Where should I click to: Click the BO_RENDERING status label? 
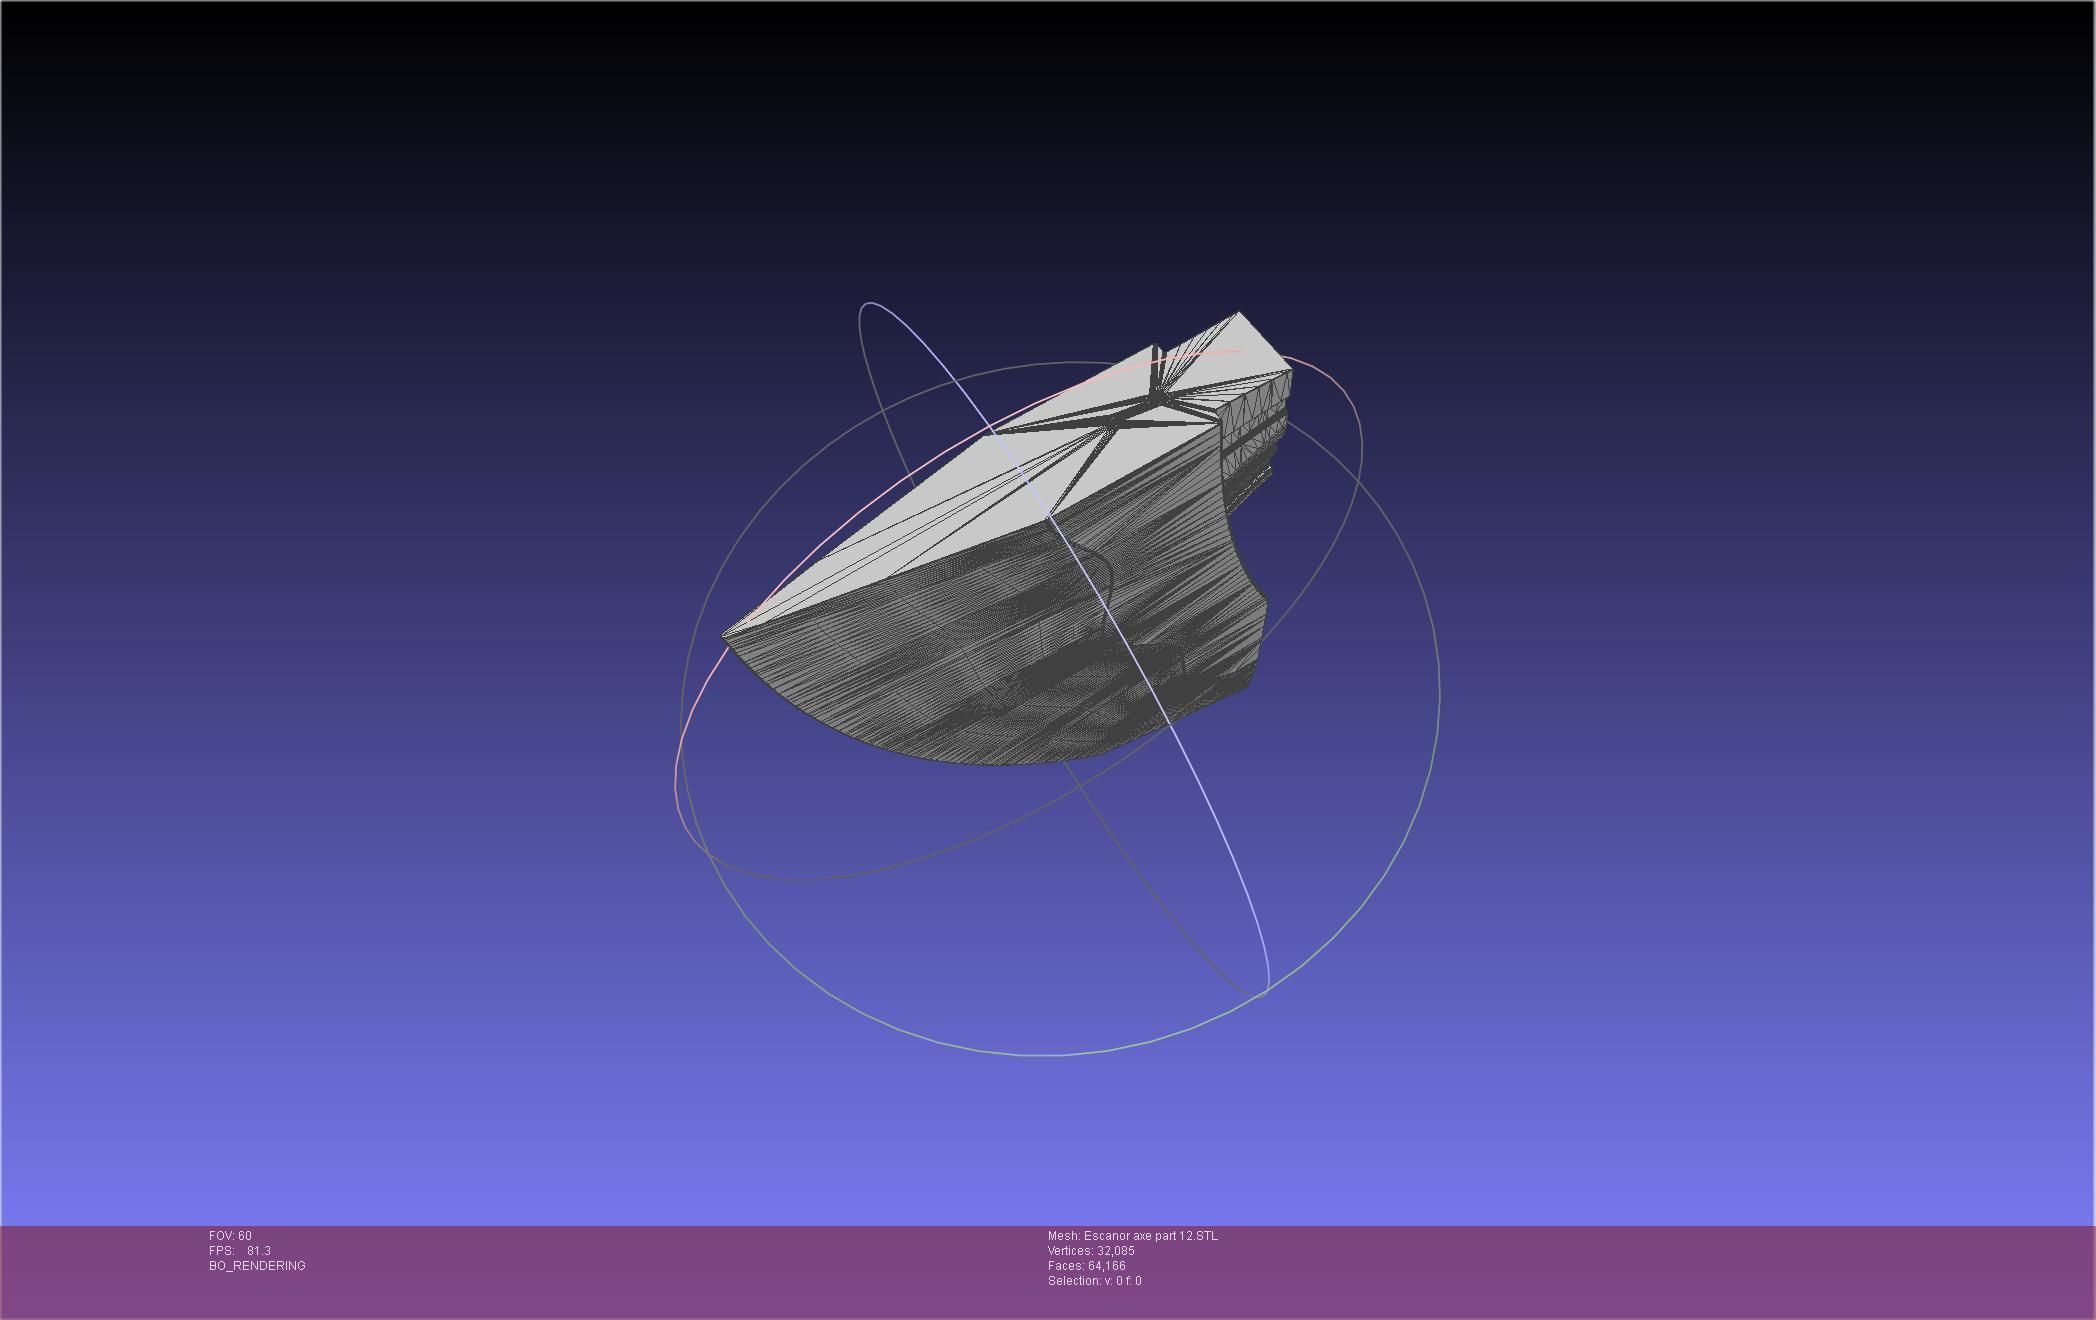(x=257, y=1266)
